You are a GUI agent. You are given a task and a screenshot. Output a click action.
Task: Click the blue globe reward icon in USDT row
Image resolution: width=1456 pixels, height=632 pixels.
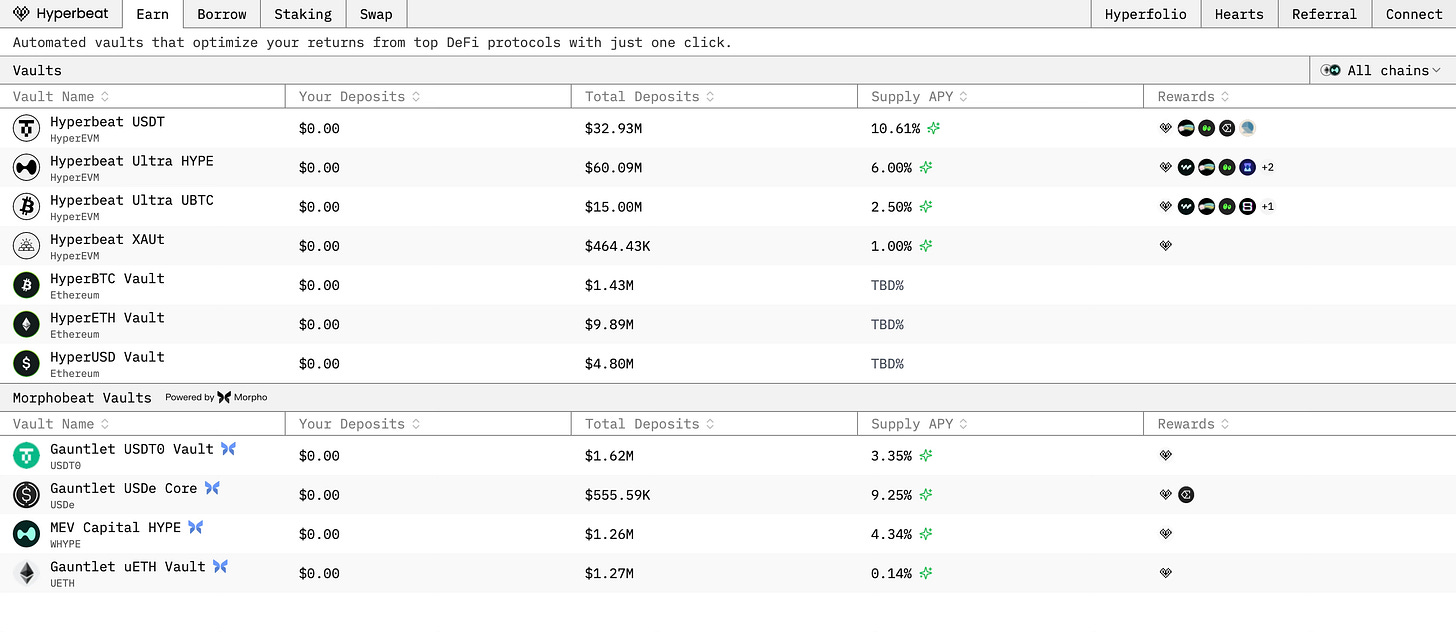tap(1247, 128)
